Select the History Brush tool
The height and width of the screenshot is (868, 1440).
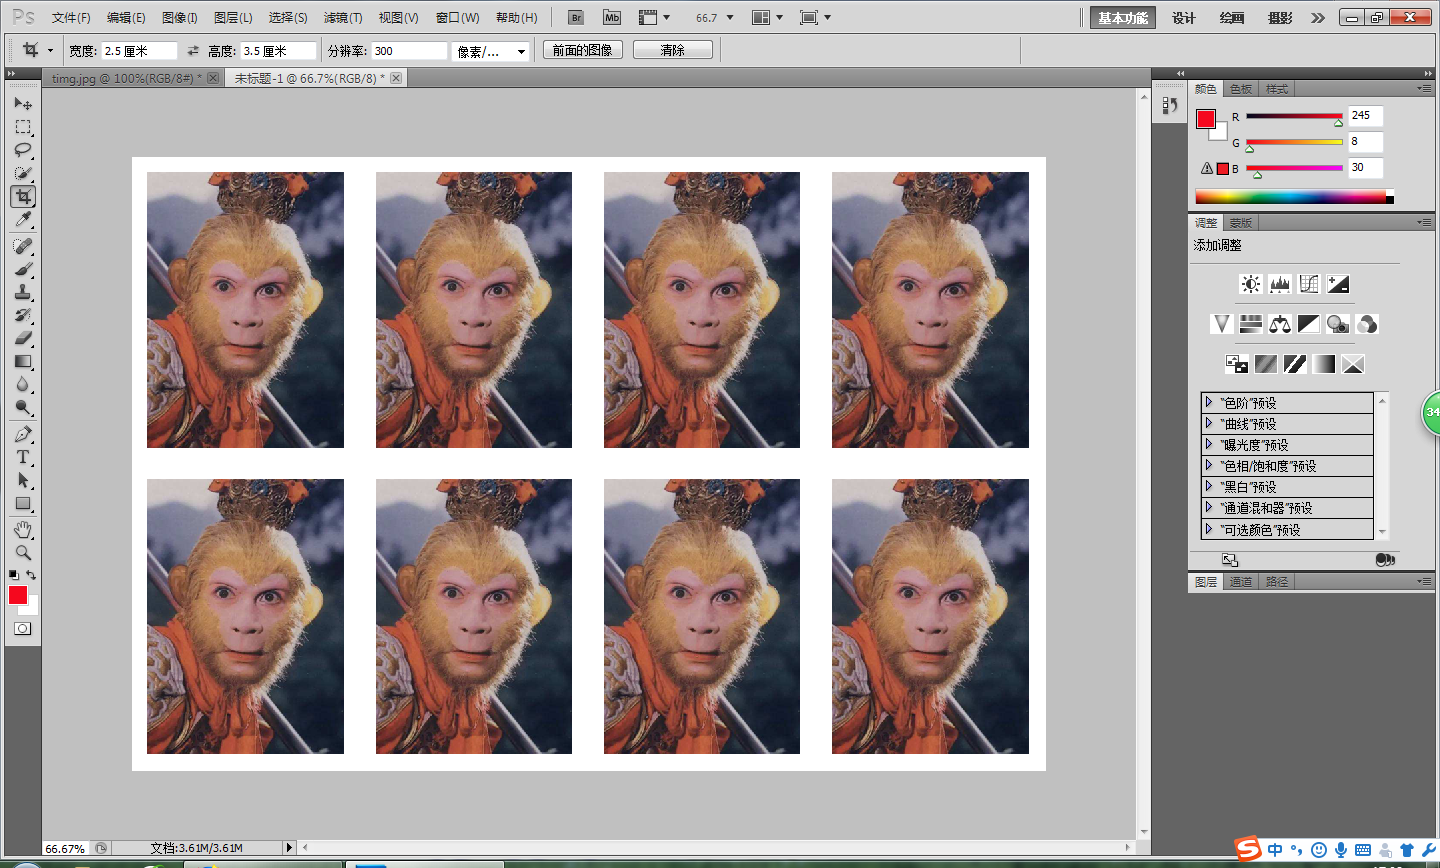click(x=23, y=315)
